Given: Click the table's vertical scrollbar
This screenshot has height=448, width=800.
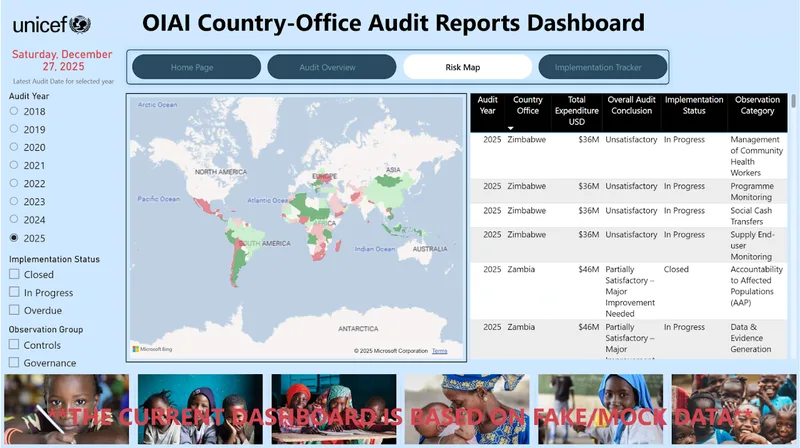Looking at the screenshot, I should 793,101.
